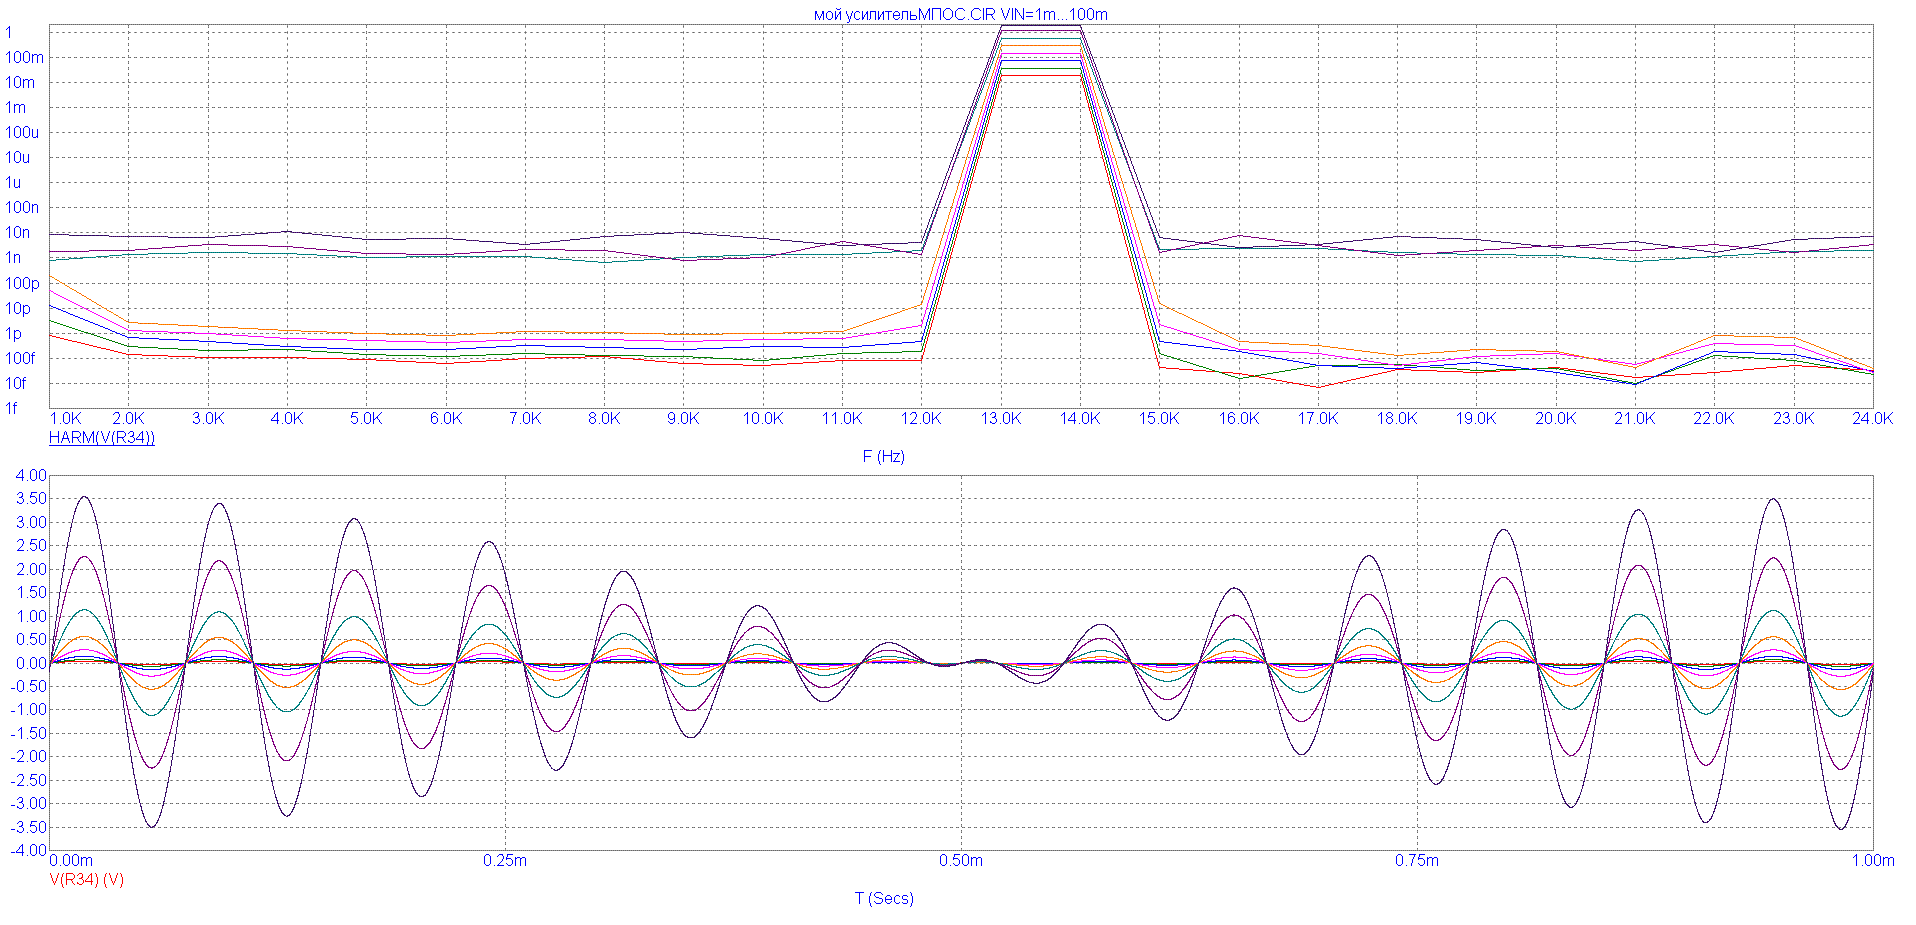Click the 100n amplitude tick label
Viewport: 1916px width, 925px height.
point(22,207)
